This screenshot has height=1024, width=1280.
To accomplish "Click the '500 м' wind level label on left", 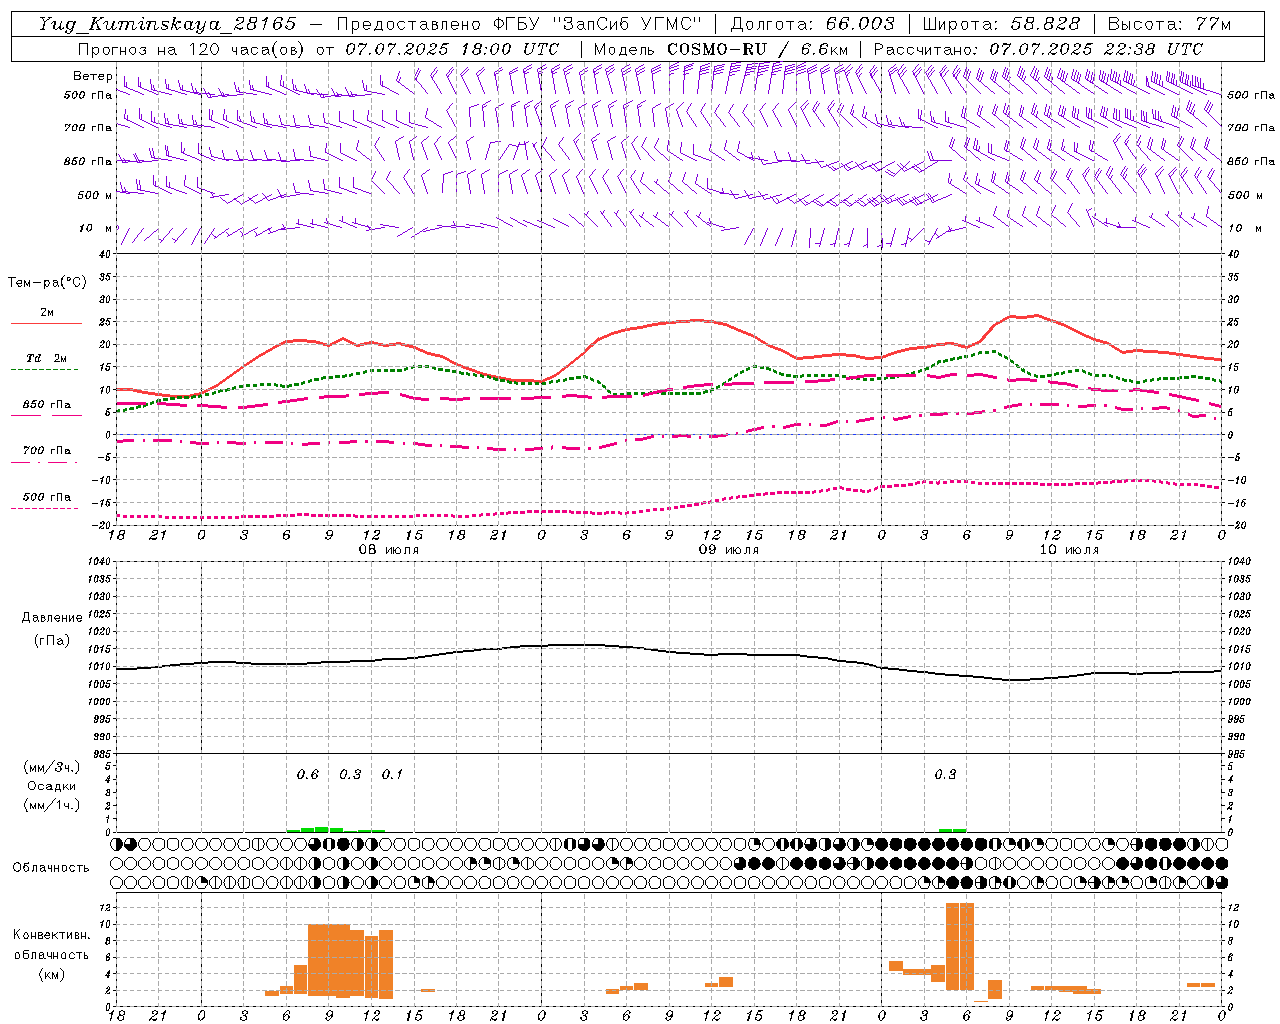I will 95,195.
